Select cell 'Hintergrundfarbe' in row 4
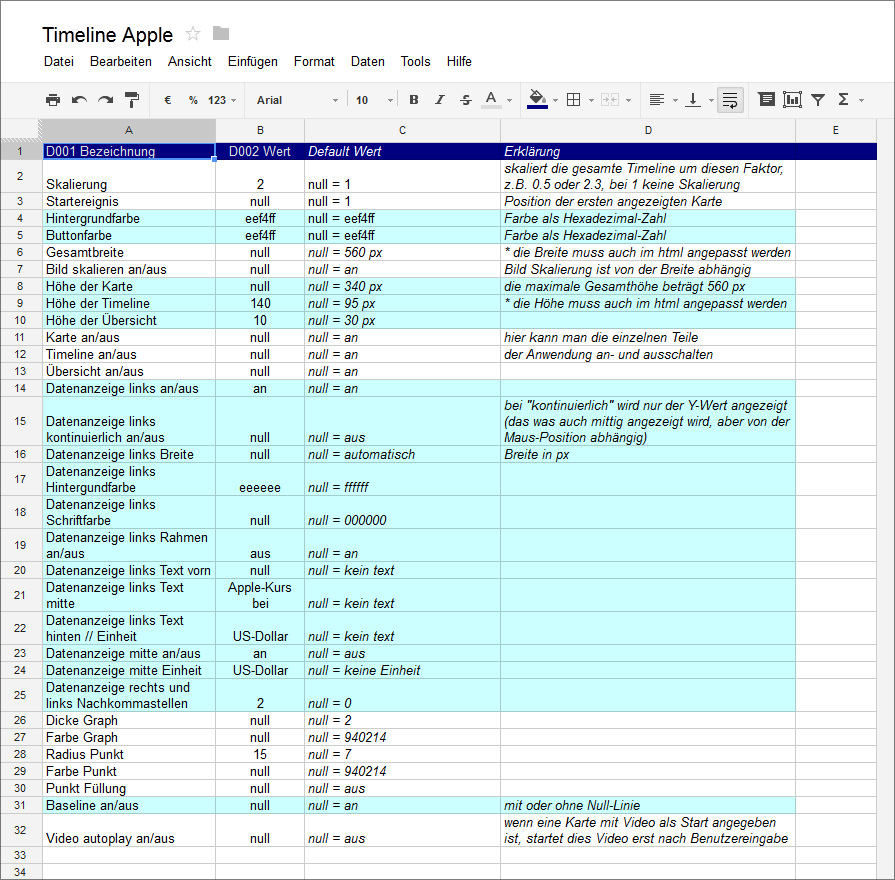This screenshot has width=895, height=880. coord(129,219)
